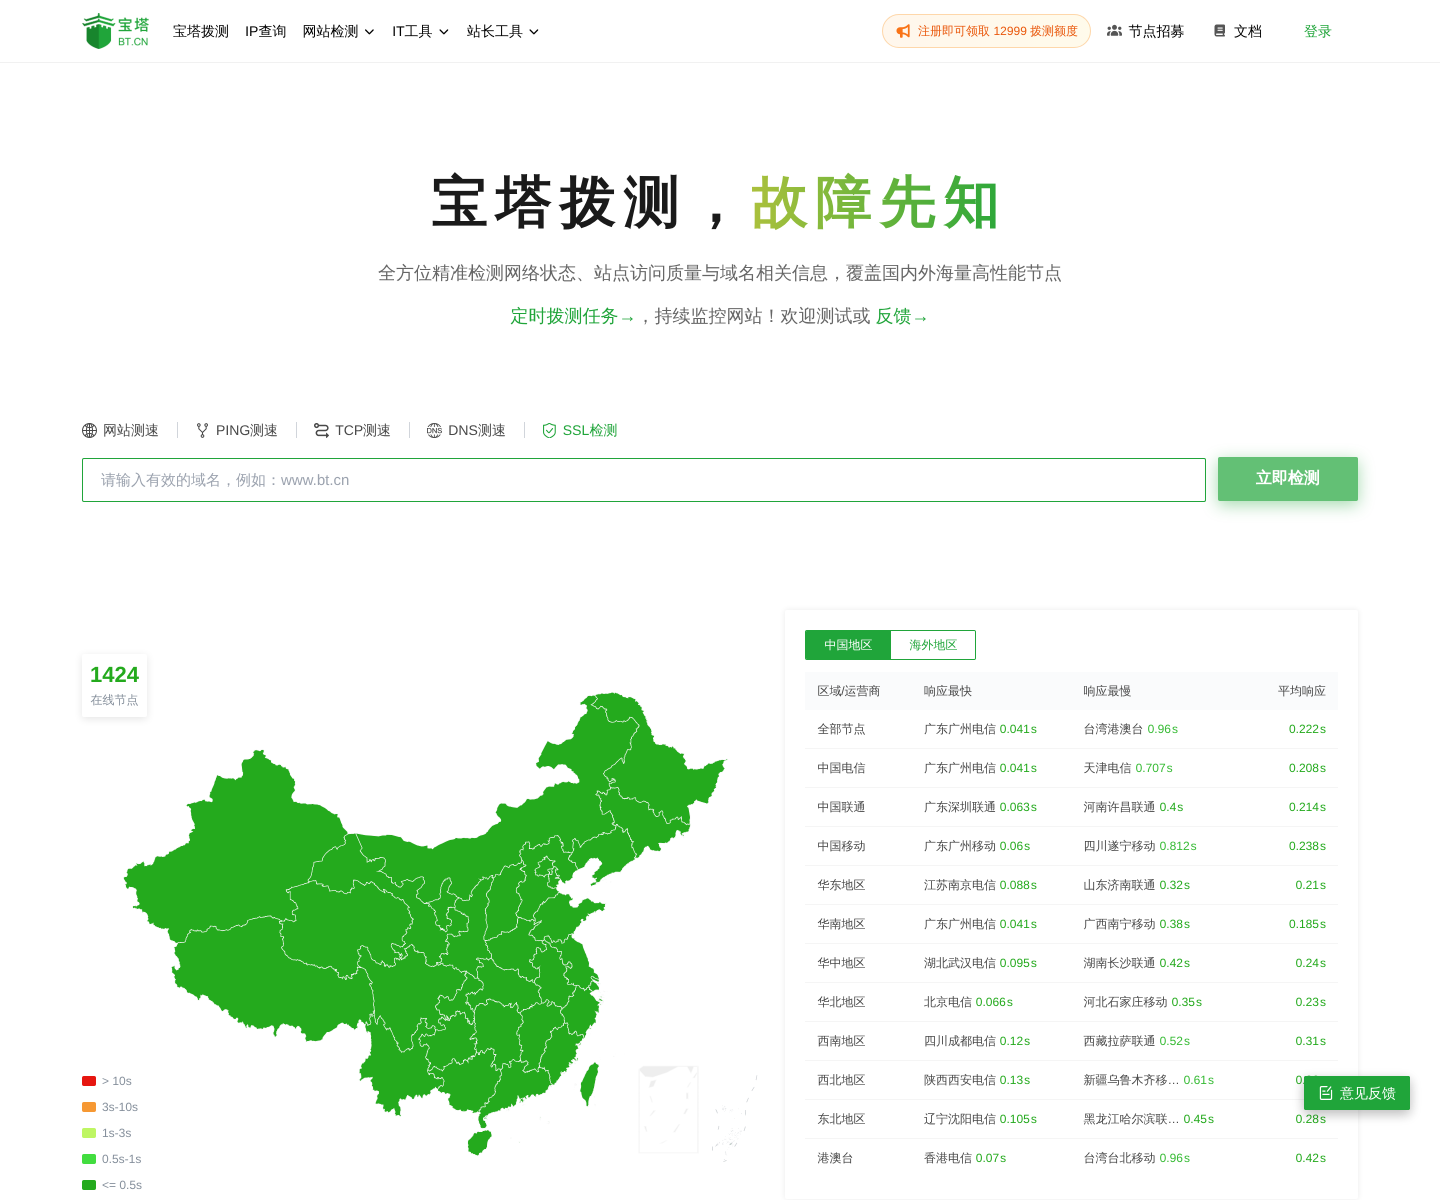
Task: Expand the 网站检测 dropdown menu
Action: (x=339, y=31)
